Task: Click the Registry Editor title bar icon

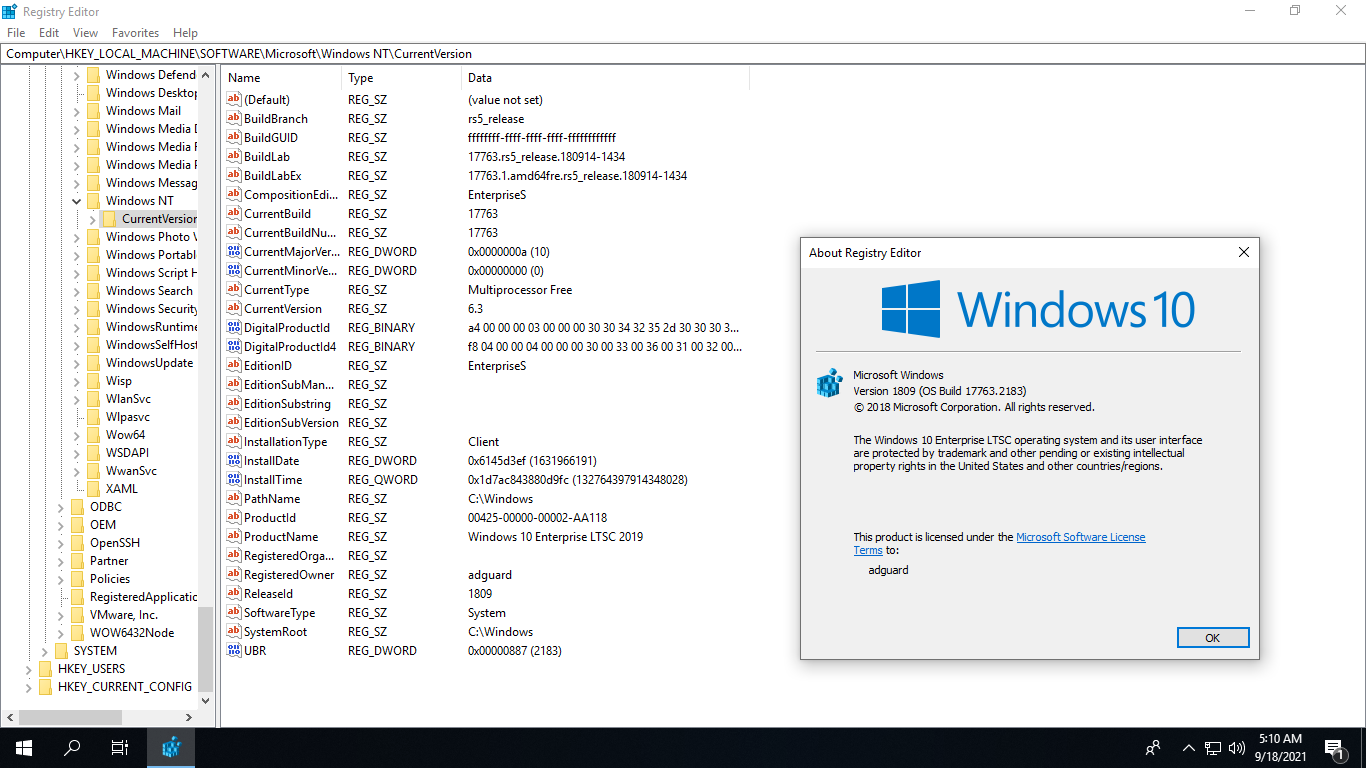Action: tap(10, 11)
